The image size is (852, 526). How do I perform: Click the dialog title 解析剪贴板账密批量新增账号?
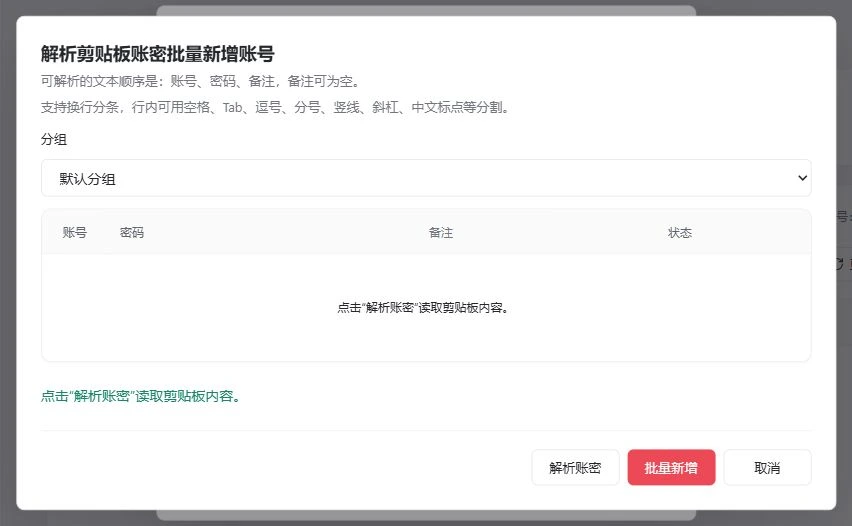[158, 54]
